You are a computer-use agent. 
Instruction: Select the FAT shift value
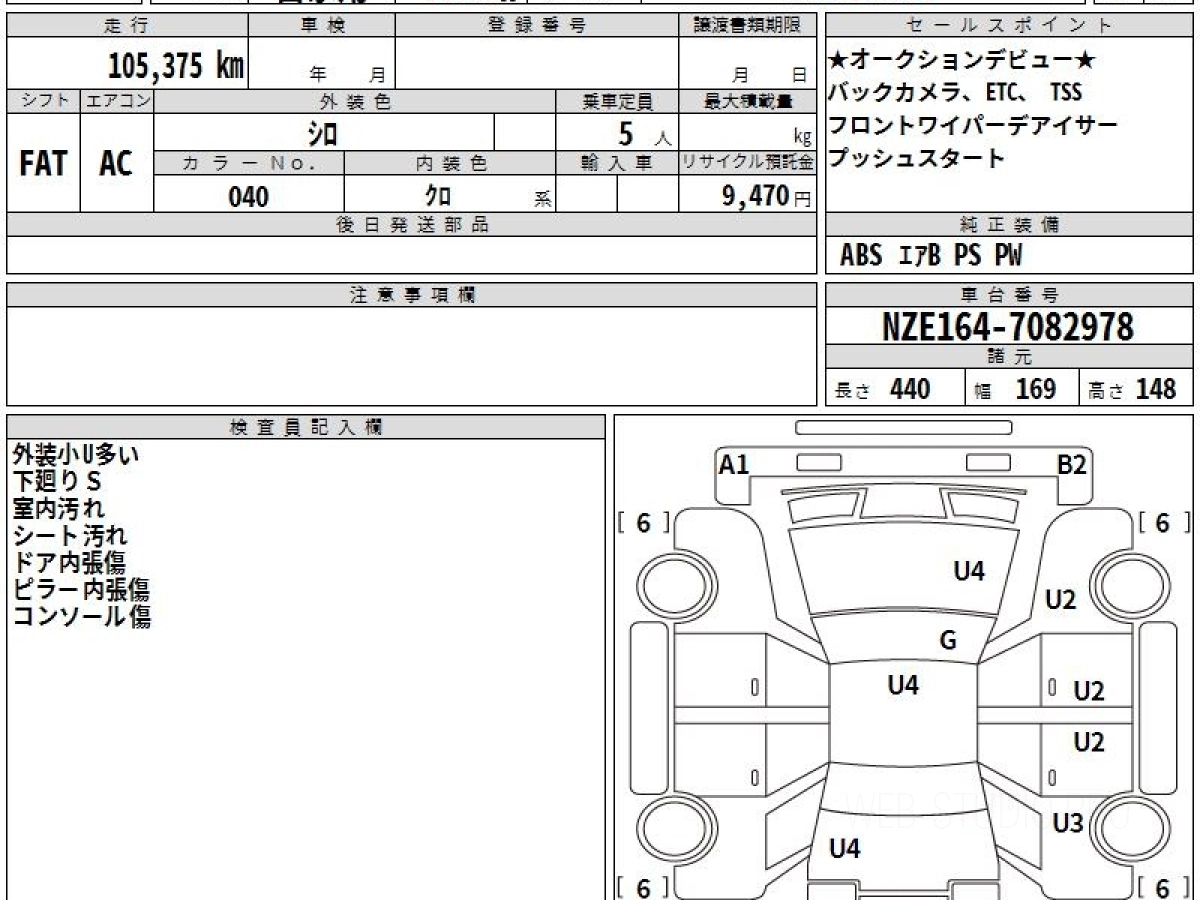pos(43,164)
